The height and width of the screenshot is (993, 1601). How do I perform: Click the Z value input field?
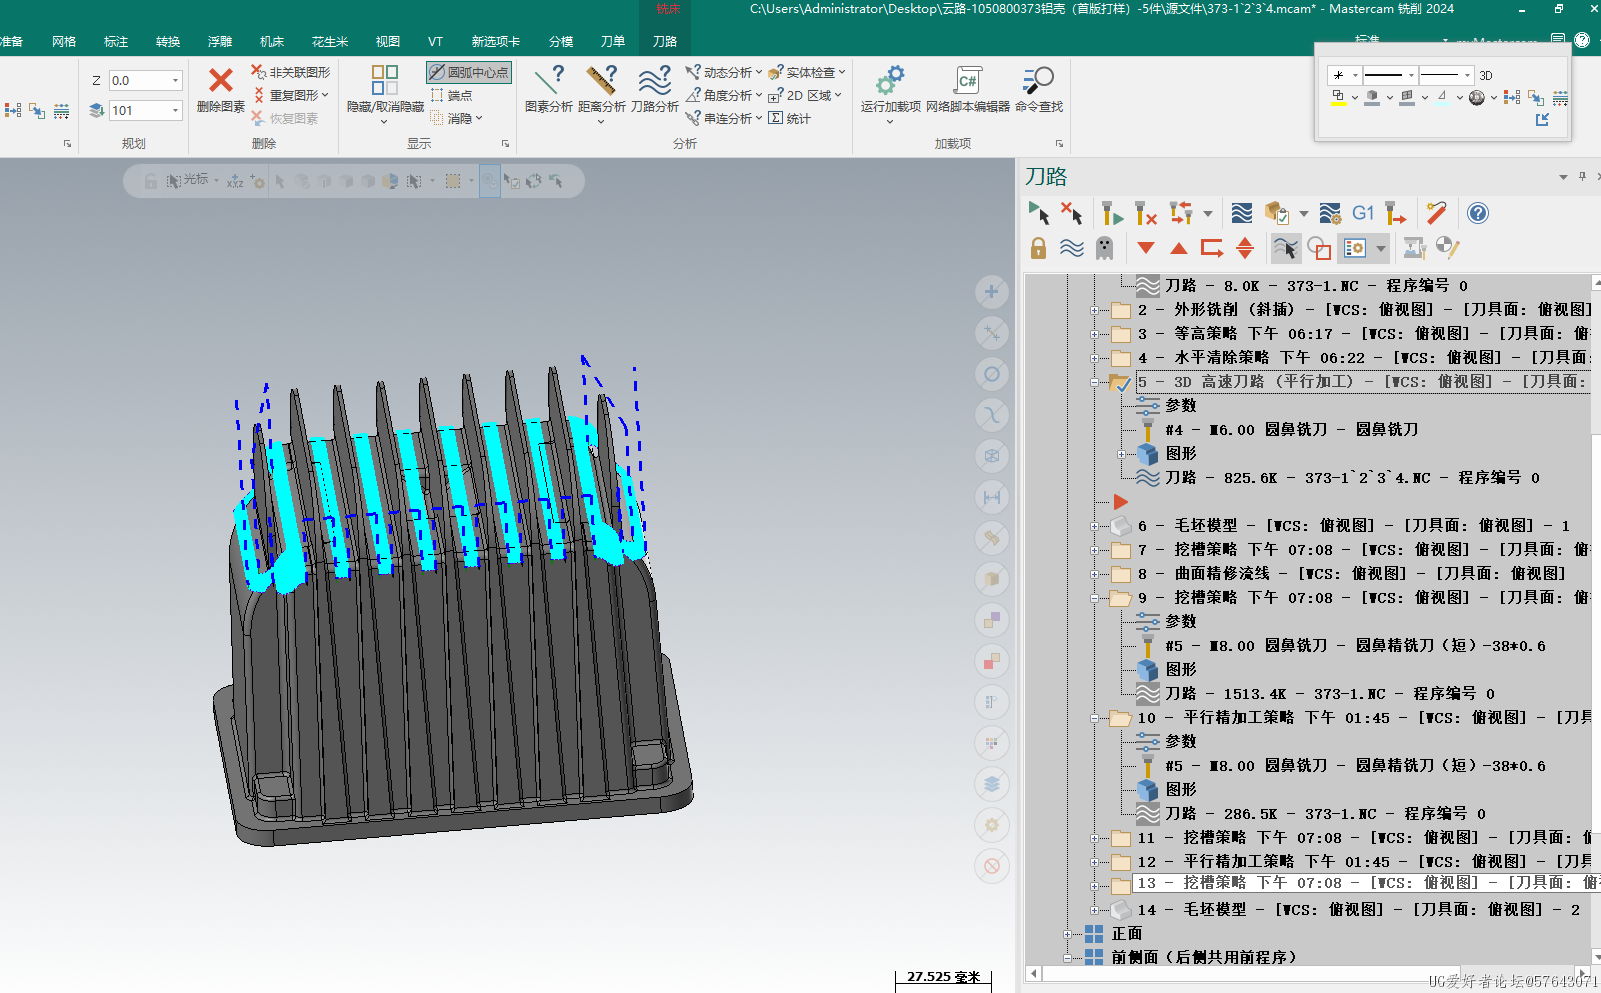point(139,80)
